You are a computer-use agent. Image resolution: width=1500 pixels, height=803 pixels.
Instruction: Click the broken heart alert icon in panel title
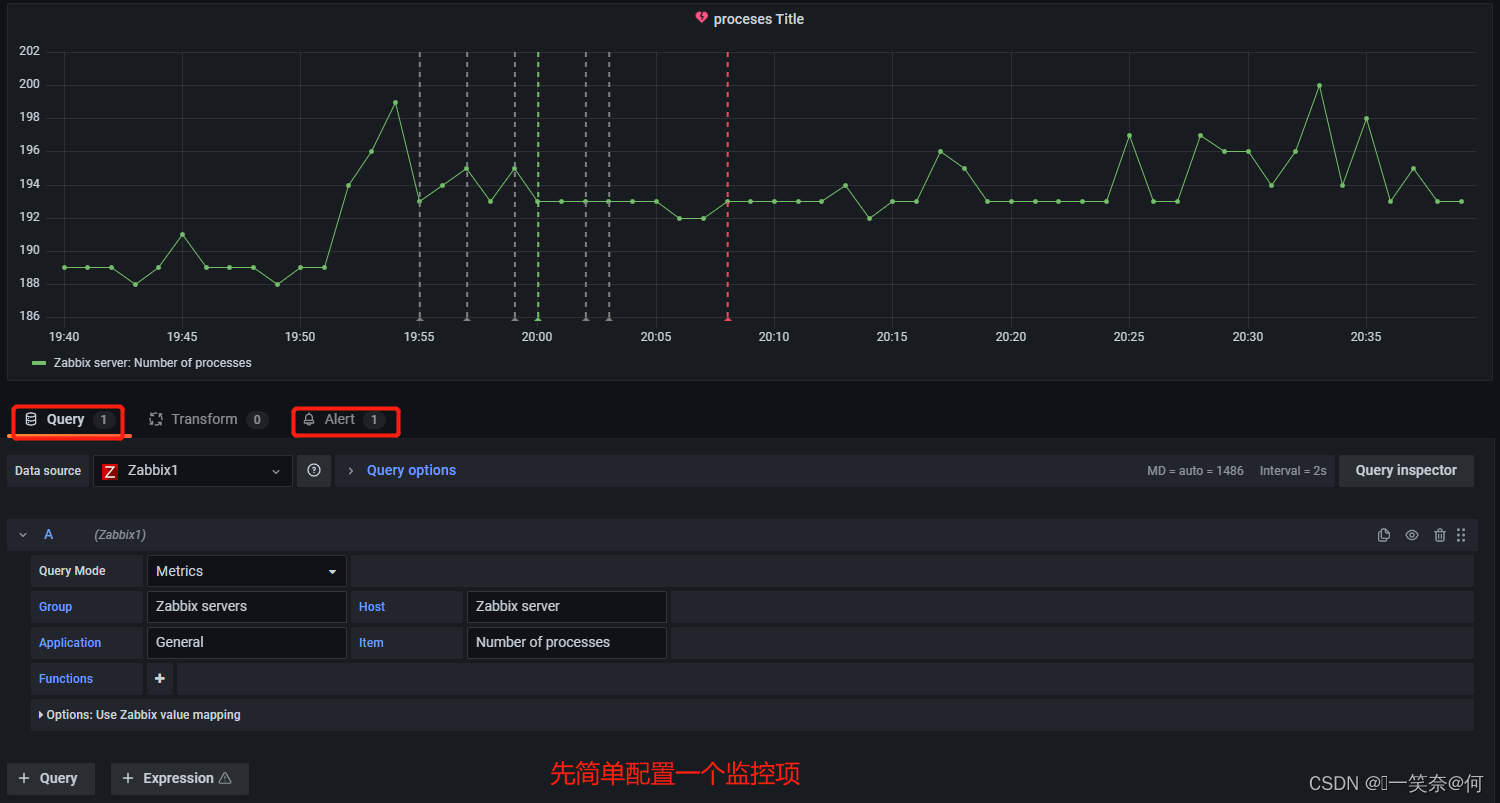tap(701, 19)
